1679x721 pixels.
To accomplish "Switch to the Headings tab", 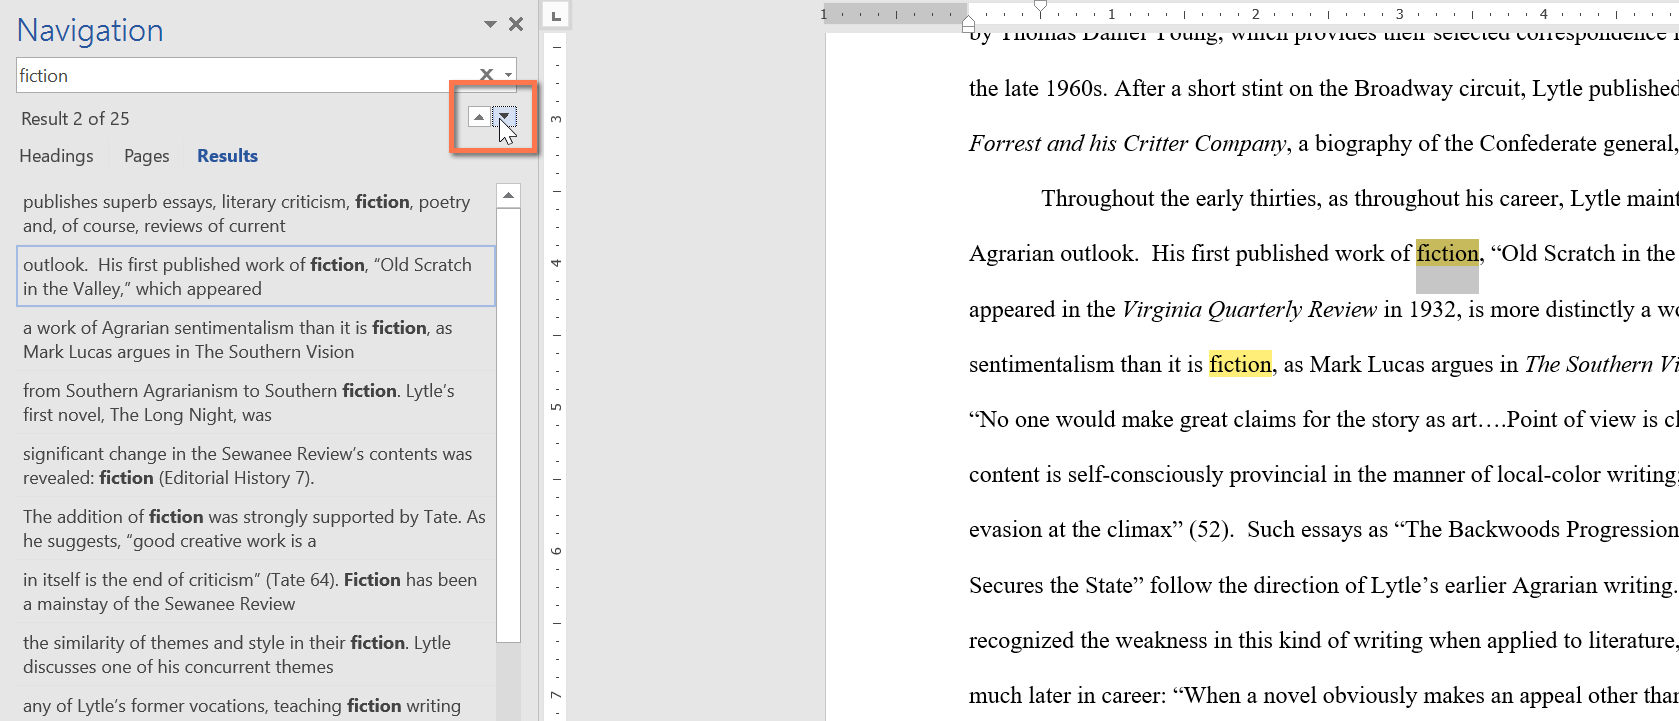I will click(56, 156).
